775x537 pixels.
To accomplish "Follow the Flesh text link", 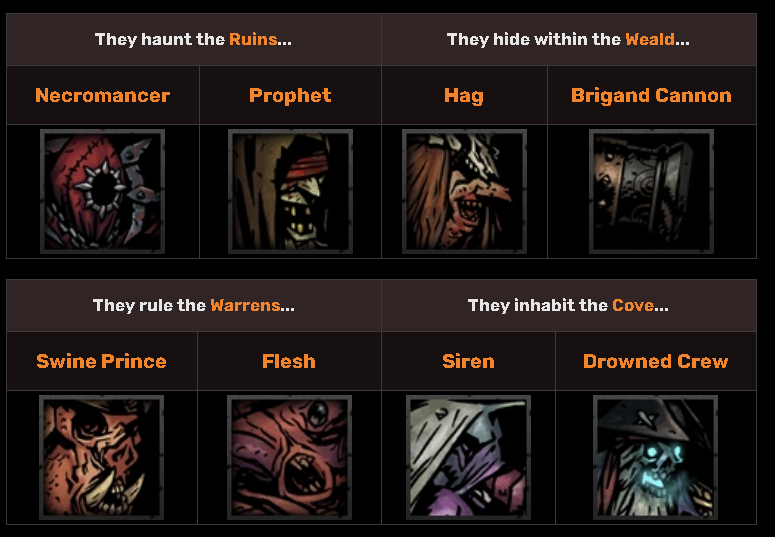I will click(x=289, y=361).
